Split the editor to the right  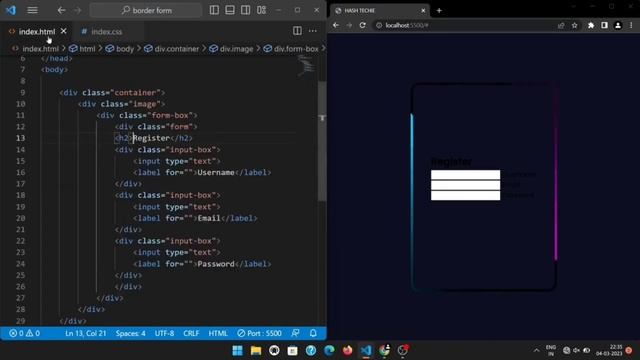coord(297,31)
